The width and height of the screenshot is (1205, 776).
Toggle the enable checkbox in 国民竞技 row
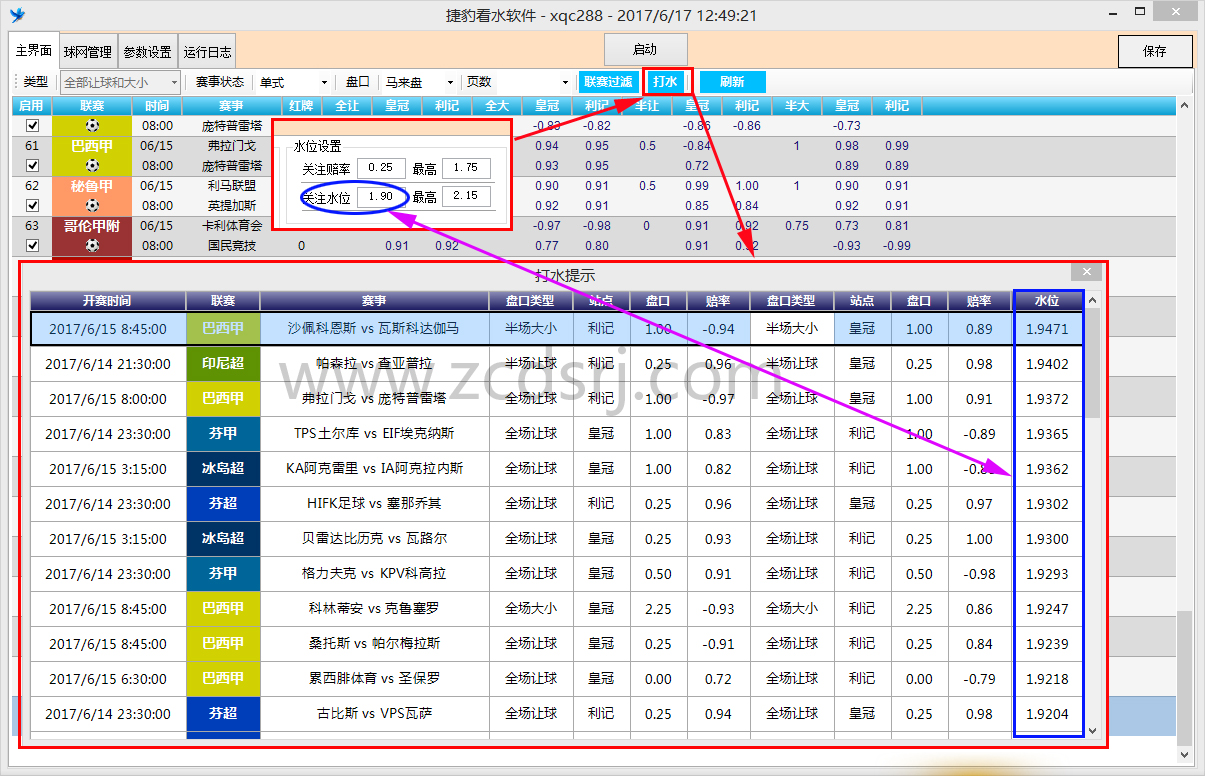click(32, 246)
